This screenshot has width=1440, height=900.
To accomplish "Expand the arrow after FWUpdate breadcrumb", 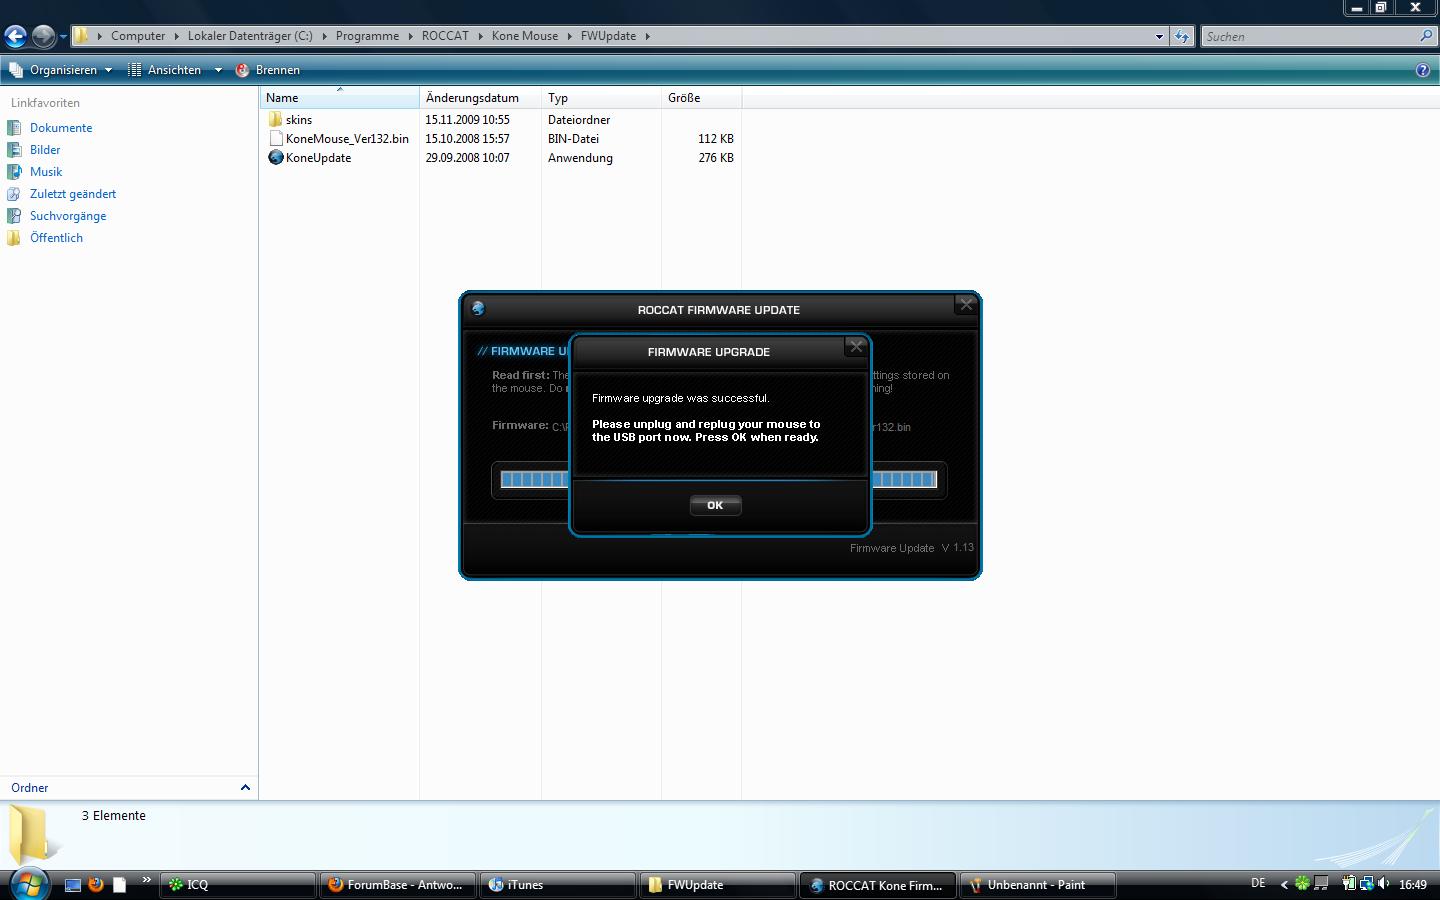I will point(647,36).
